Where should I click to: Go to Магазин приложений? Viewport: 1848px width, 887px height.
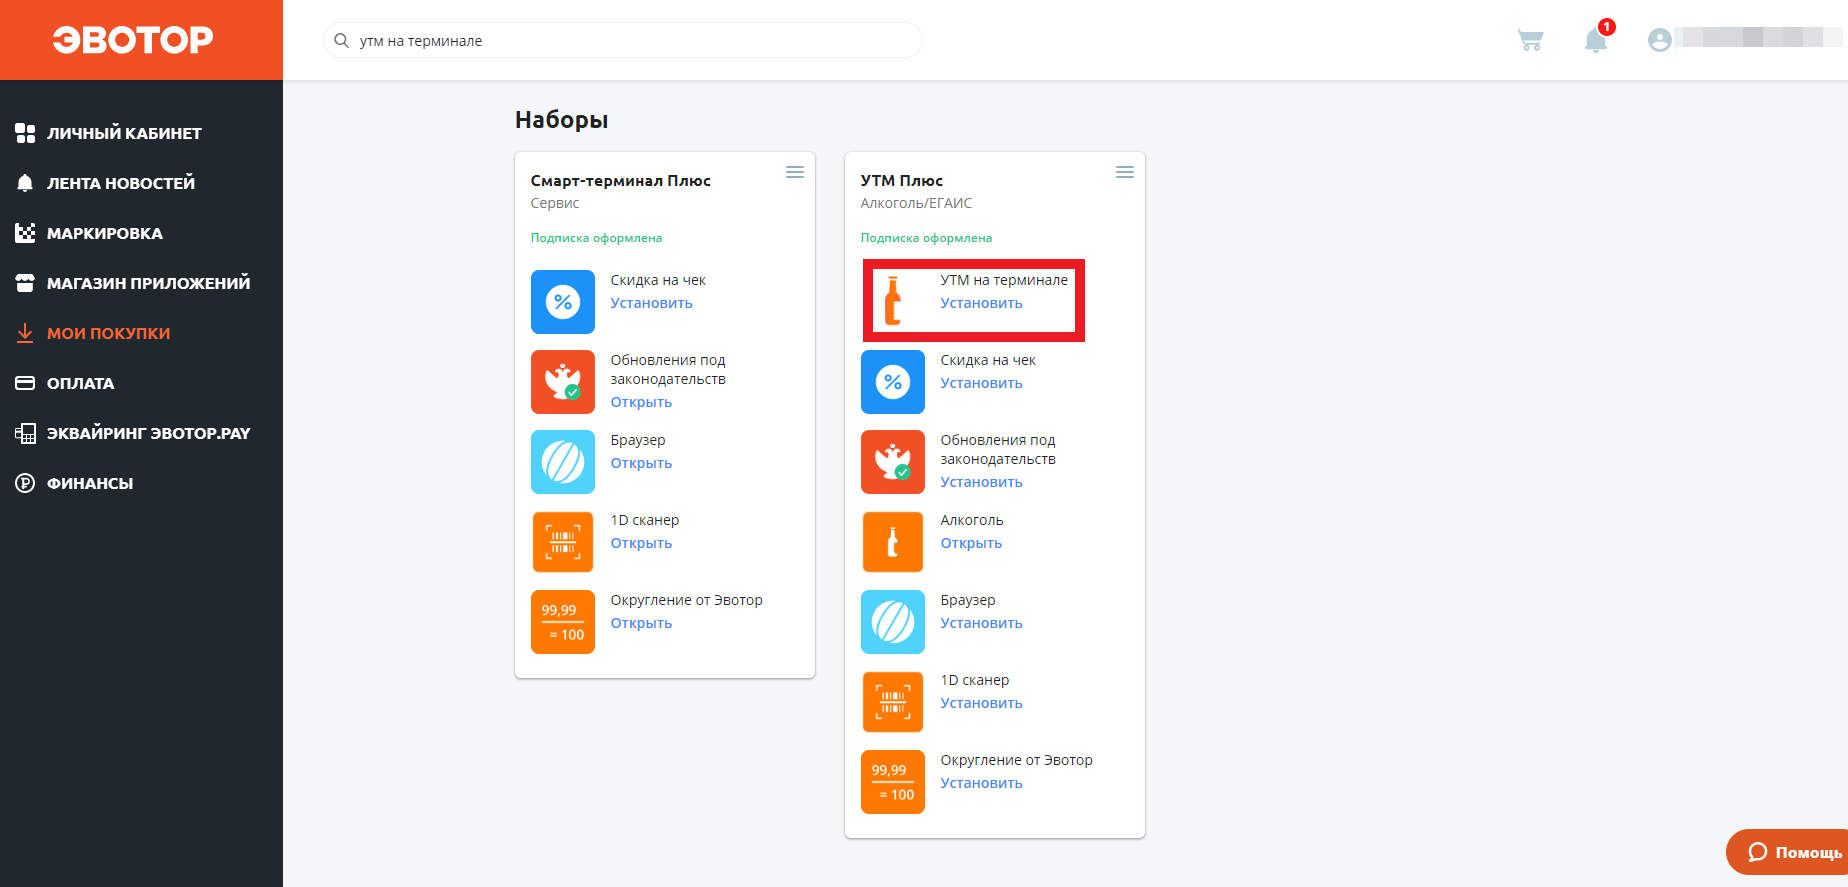click(149, 283)
